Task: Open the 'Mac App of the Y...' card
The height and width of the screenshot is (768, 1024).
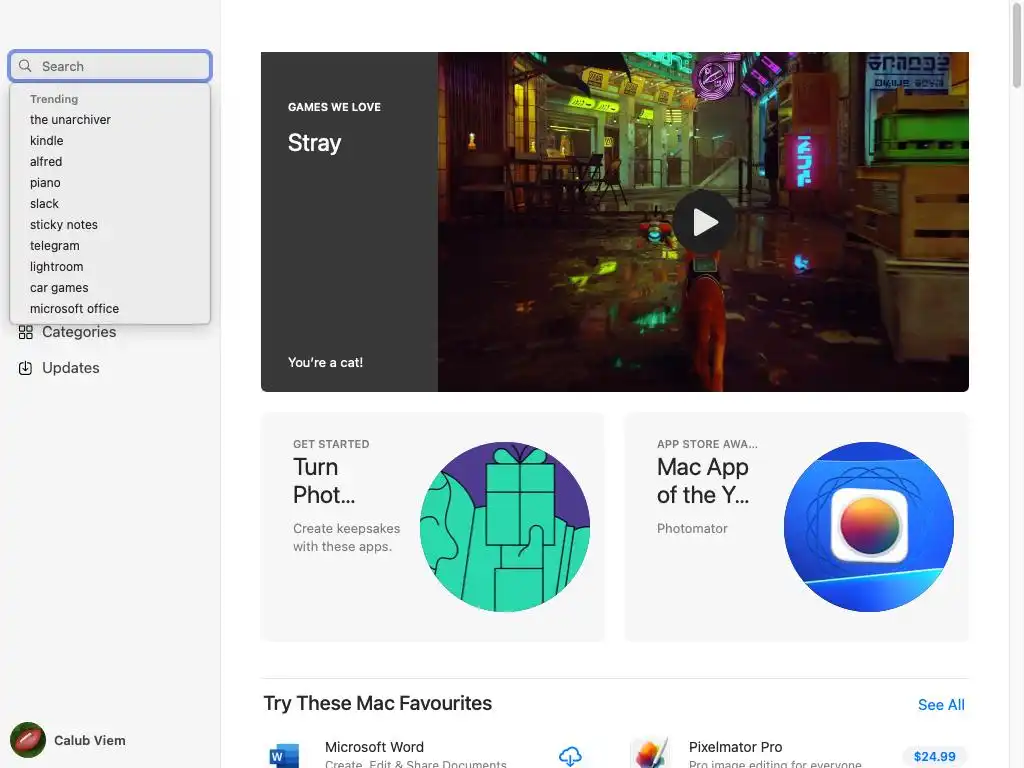Action: tap(797, 526)
